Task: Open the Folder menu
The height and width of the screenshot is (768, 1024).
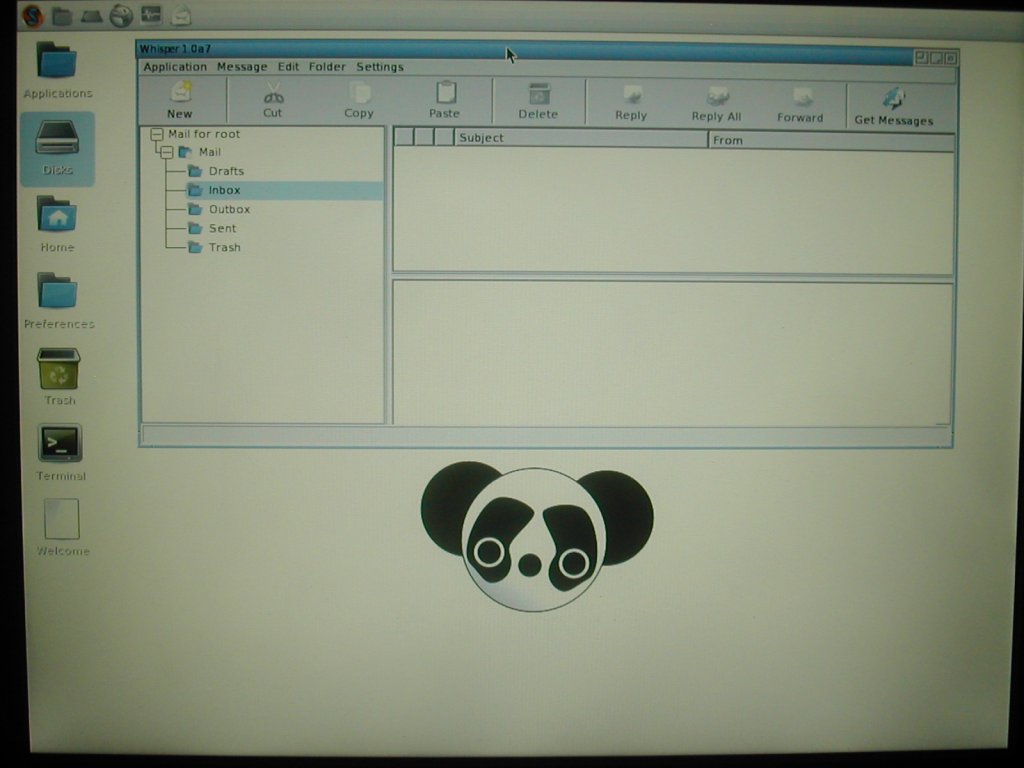Action: 327,67
